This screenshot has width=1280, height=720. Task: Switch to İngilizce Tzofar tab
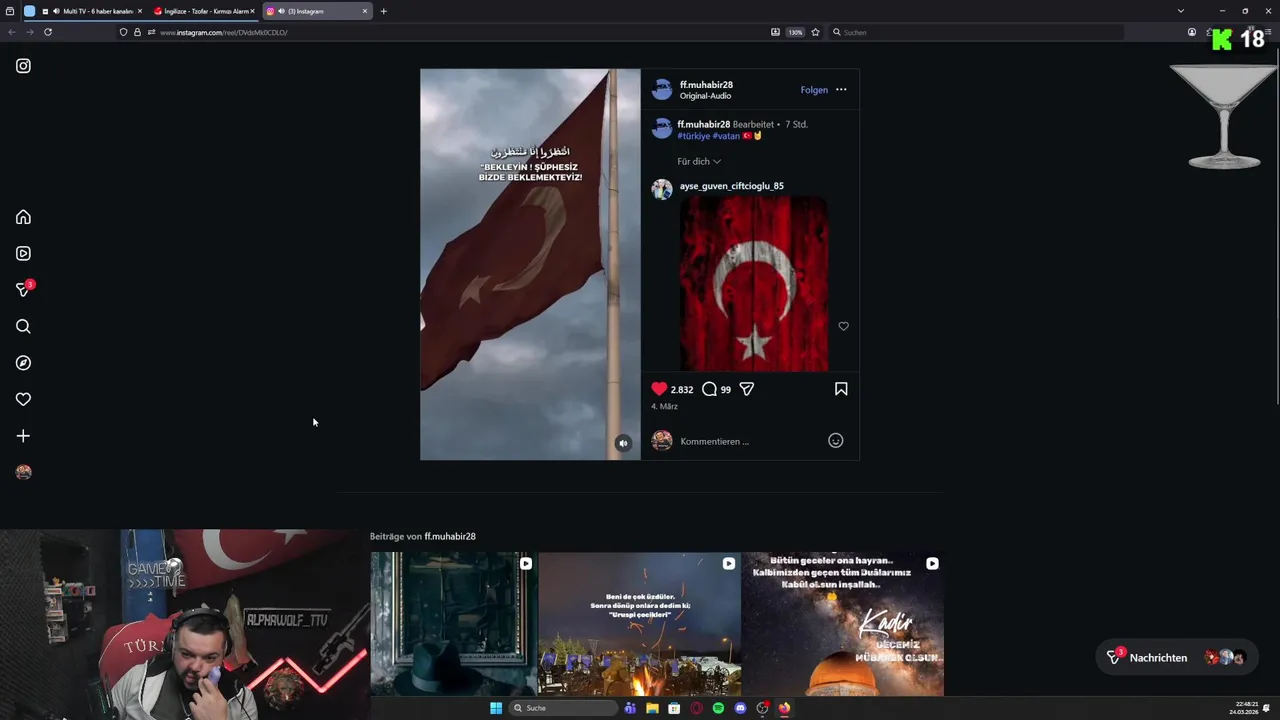(204, 11)
